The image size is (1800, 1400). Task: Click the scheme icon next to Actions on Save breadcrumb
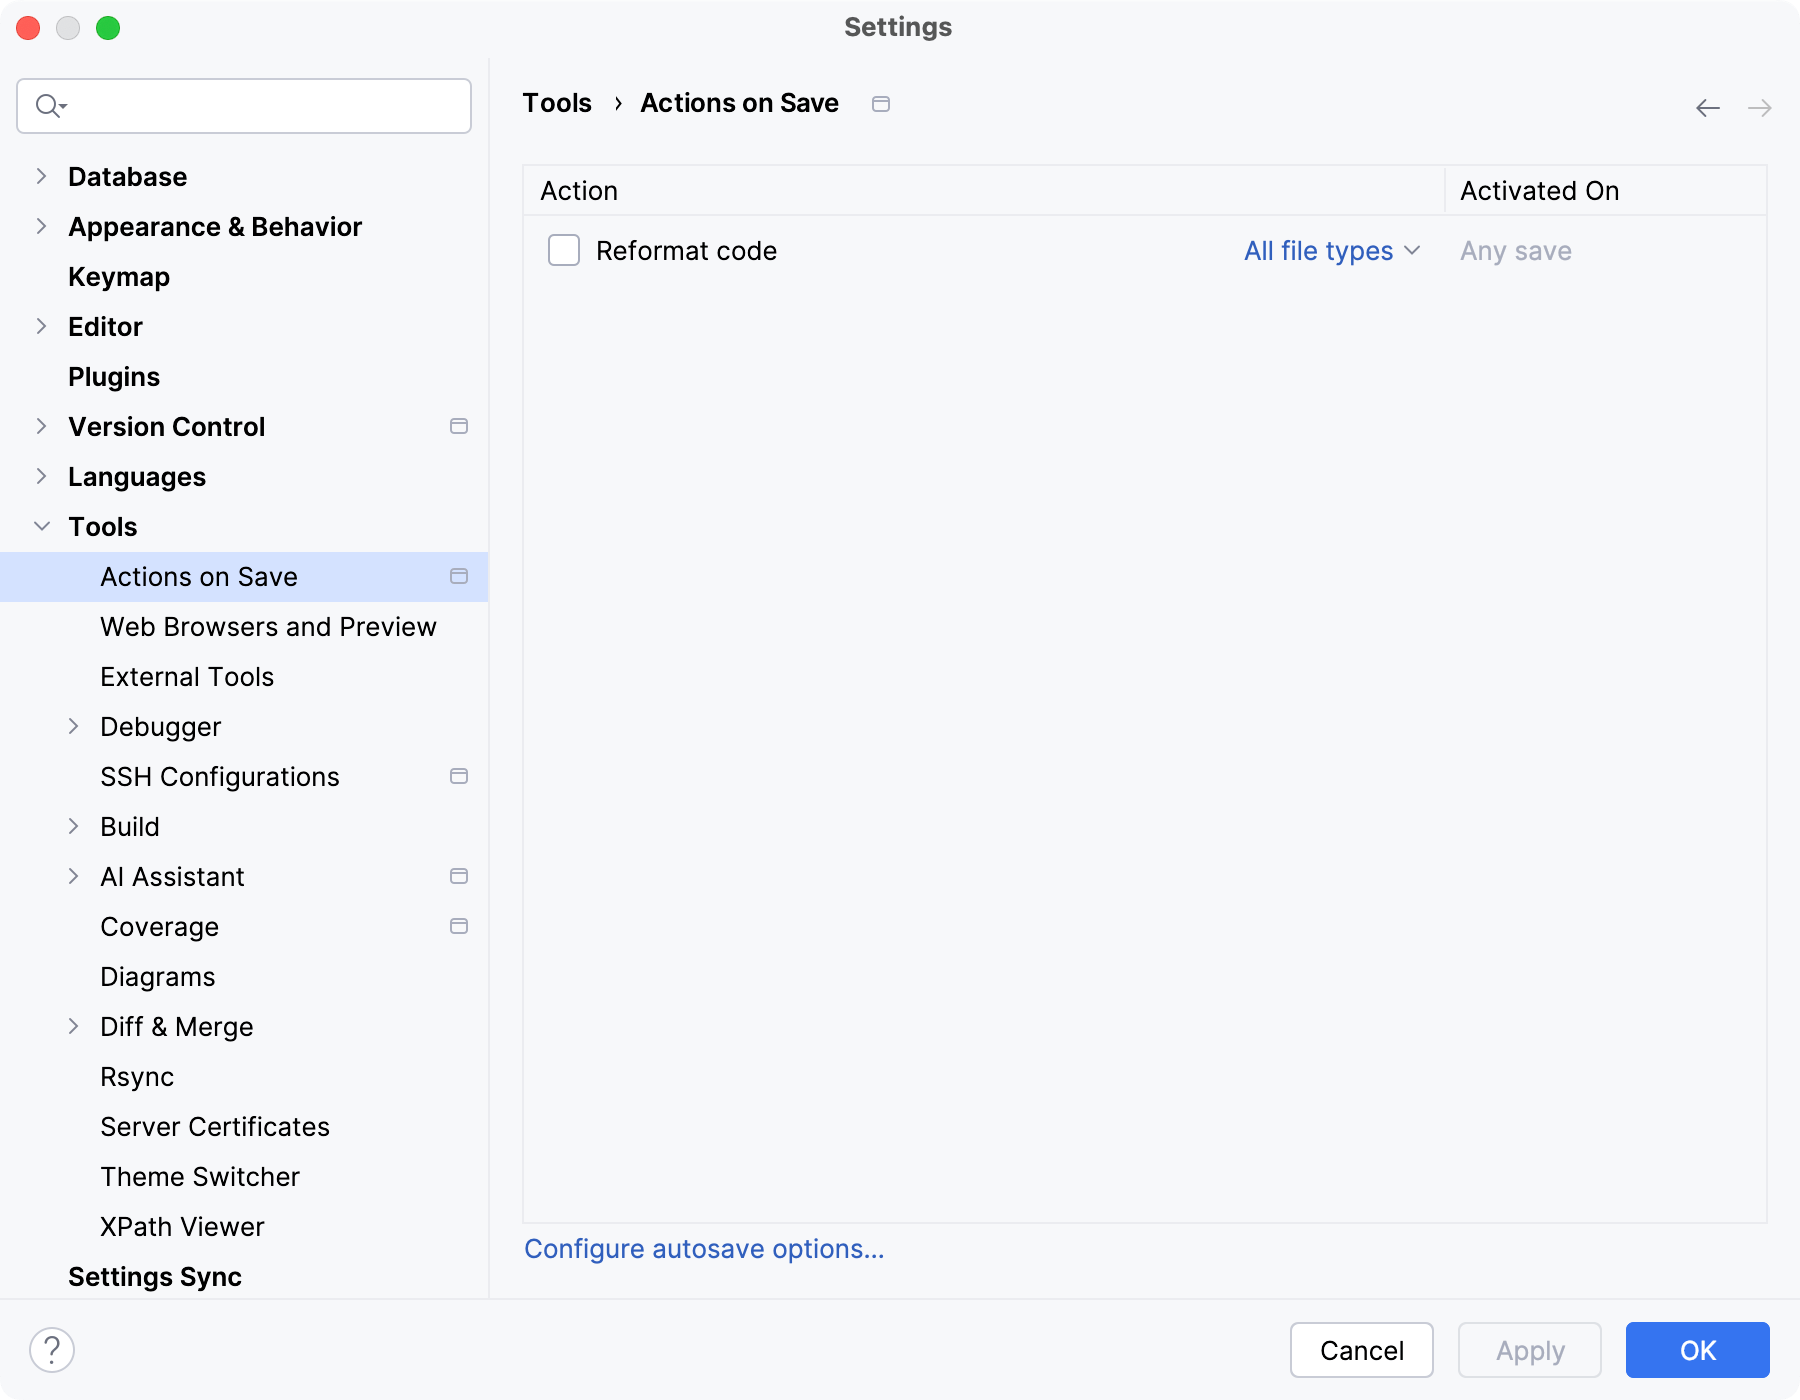pos(881,103)
